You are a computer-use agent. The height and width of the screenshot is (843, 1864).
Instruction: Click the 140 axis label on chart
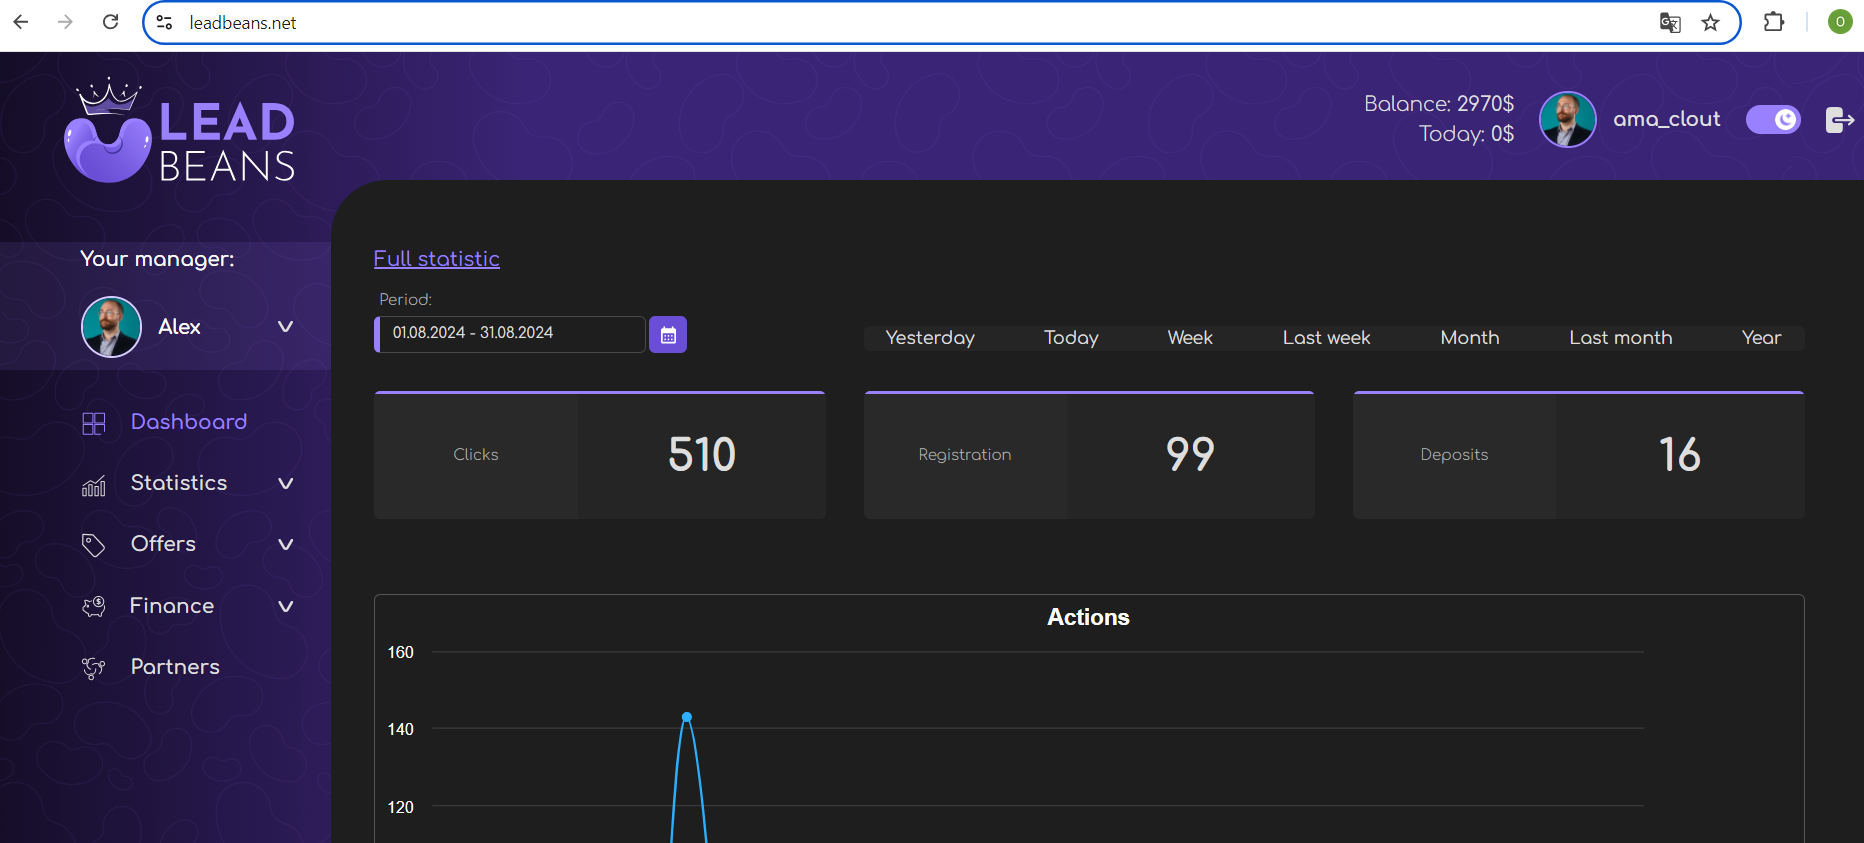[x=400, y=730]
